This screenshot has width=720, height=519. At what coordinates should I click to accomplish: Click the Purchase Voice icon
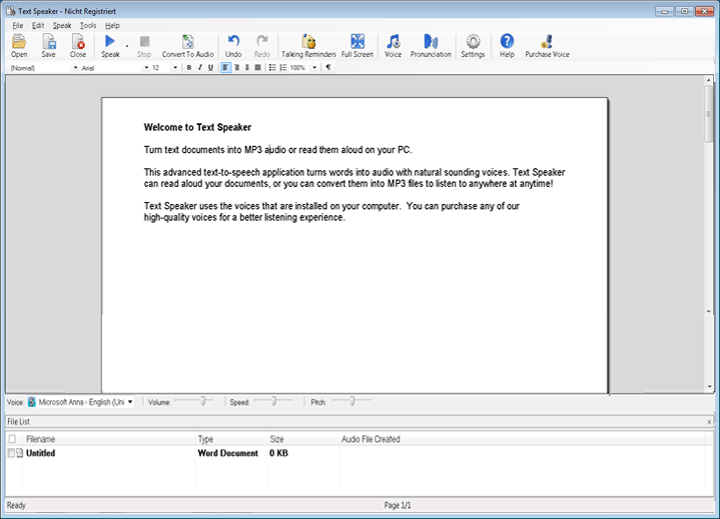pos(547,42)
